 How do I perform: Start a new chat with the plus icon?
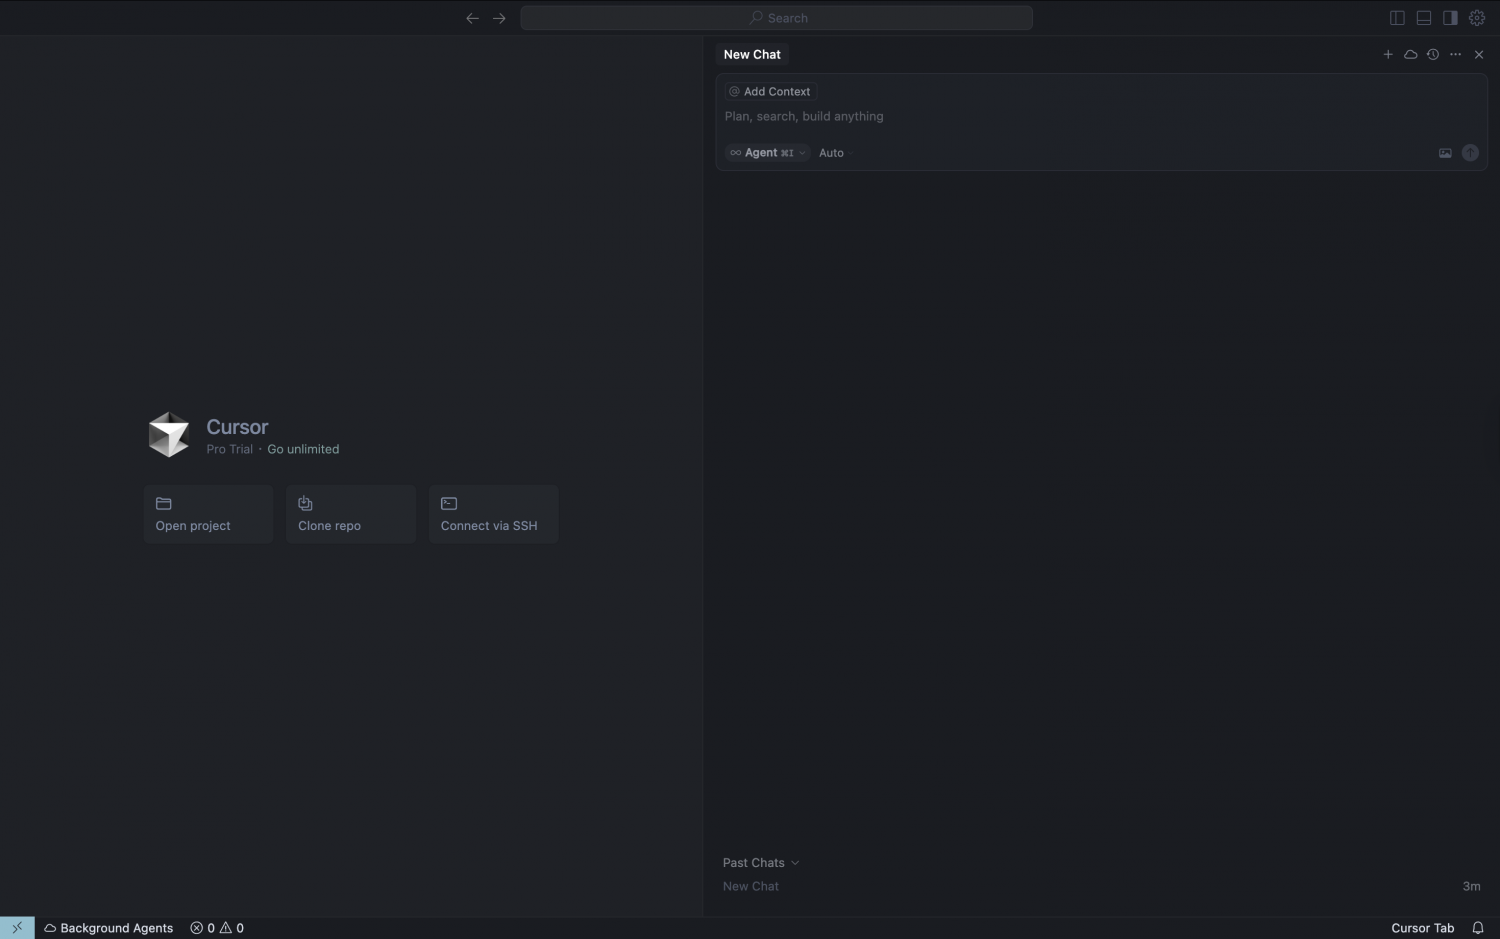pyautogui.click(x=1388, y=54)
